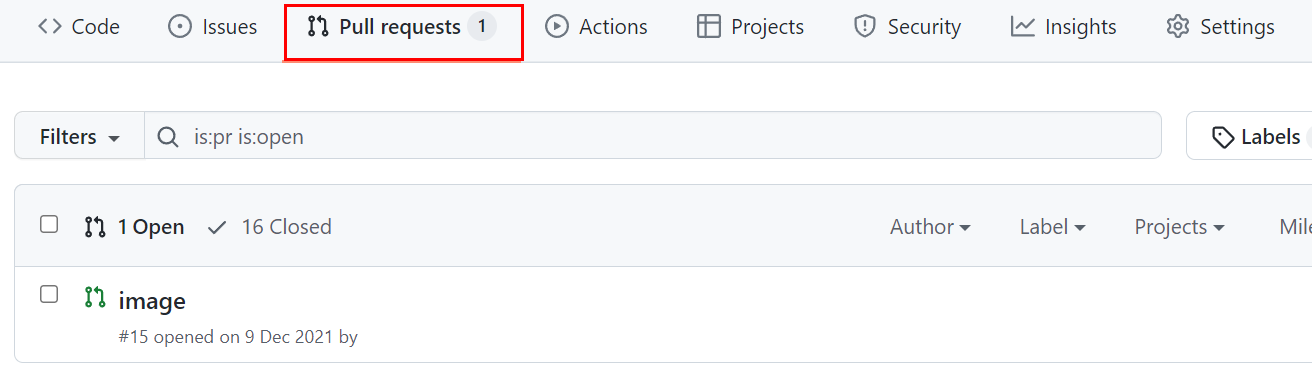1312x388 pixels.
Task: Click the magnifier icon in search box
Action: 169,137
